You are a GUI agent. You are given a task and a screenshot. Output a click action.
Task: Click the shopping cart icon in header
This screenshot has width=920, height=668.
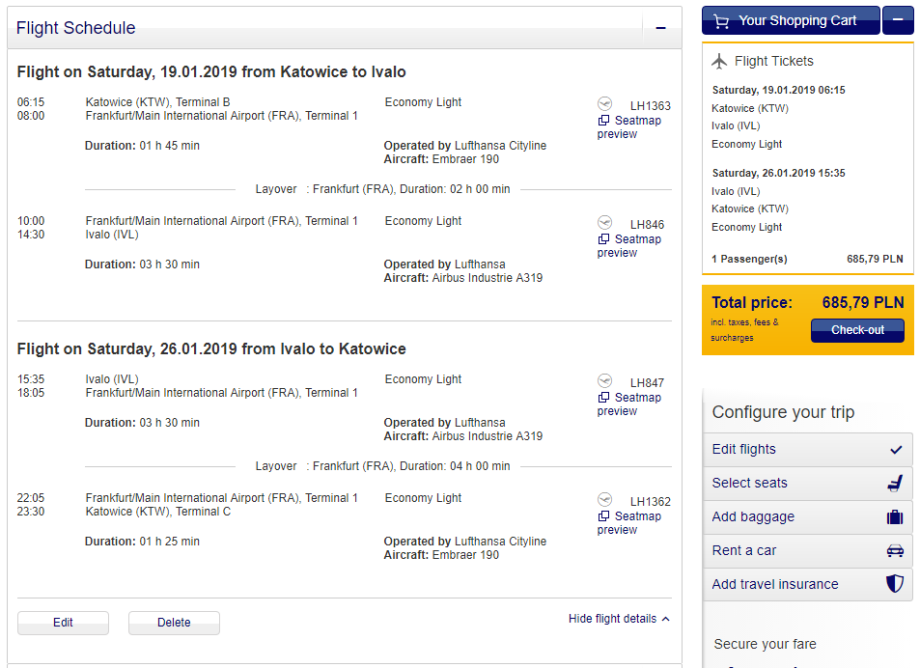click(723, 21)
